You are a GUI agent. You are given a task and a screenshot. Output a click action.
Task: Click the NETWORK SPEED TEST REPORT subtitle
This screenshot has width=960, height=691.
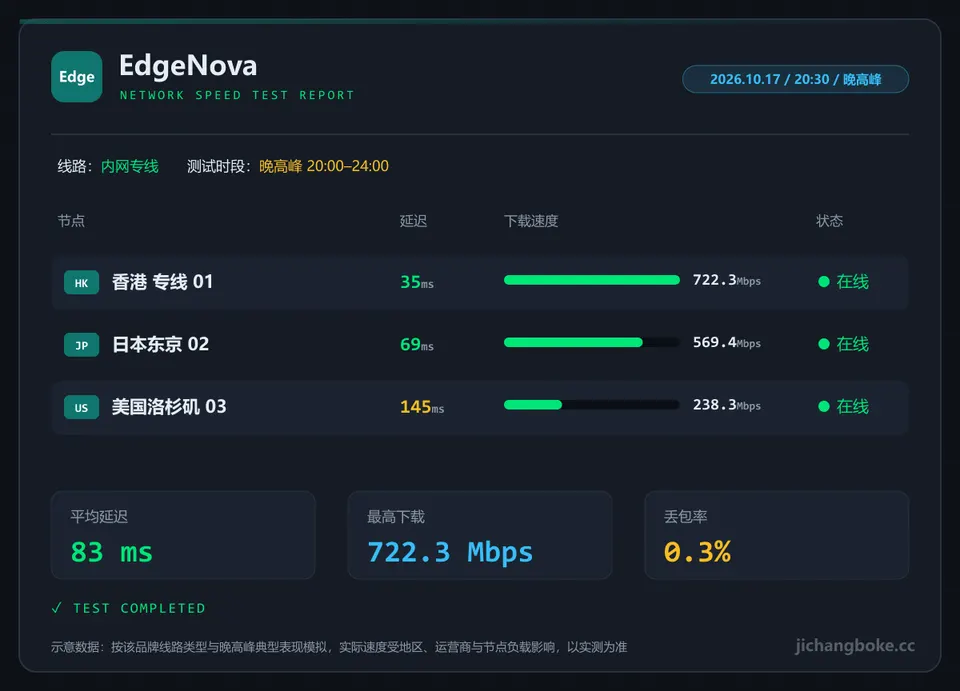tap(237, 95)
